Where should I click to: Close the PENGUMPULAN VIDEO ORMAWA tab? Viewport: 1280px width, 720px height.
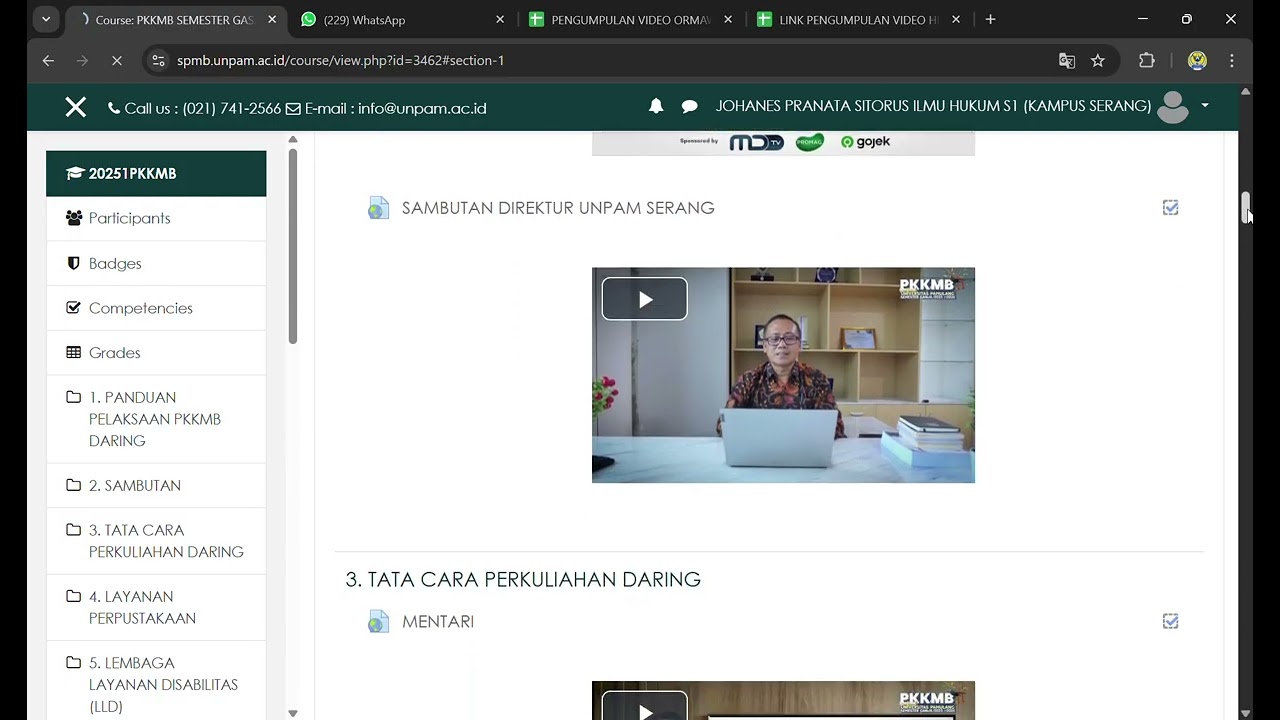pyautogui.click(x=728, y=19)
